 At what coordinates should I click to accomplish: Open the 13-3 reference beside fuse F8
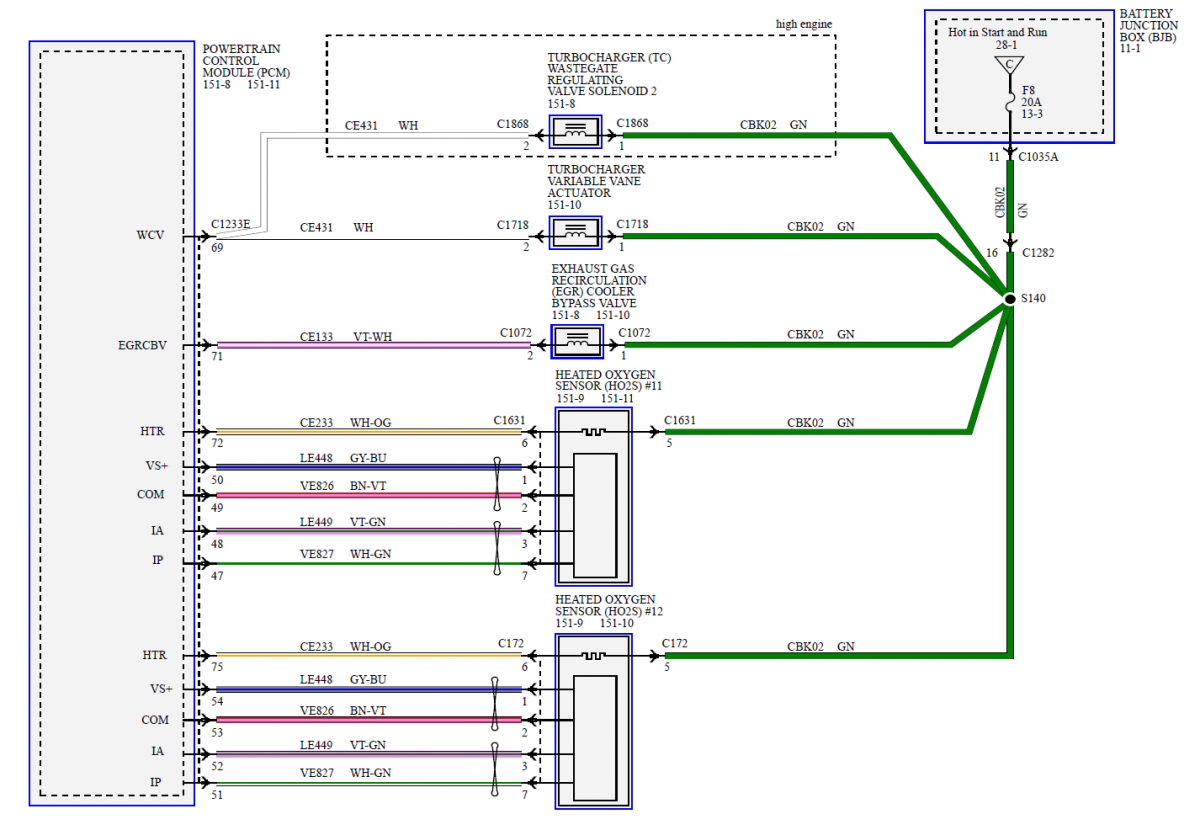1033,115
